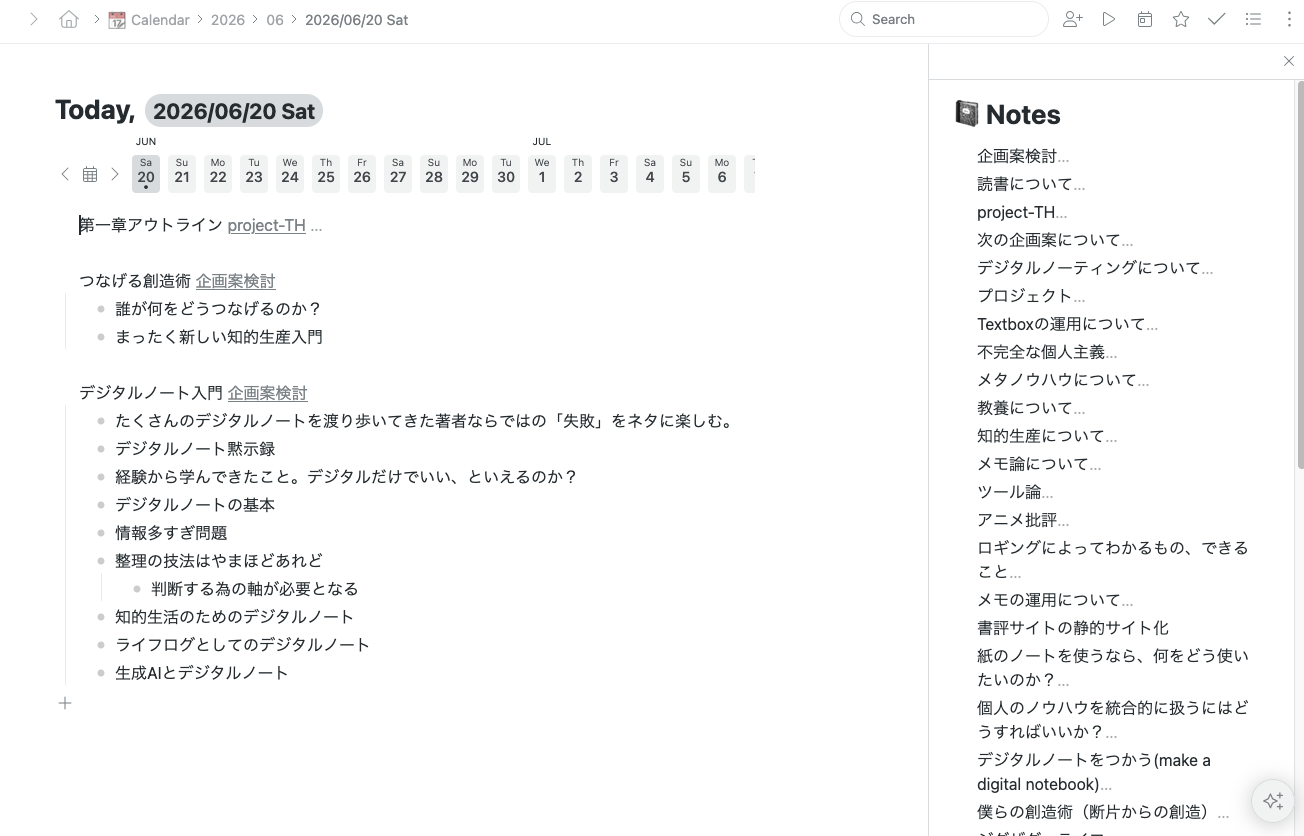The image size is (1304, 836).
Task: Go to previous week with the left arrow
Action: [65, 174]
